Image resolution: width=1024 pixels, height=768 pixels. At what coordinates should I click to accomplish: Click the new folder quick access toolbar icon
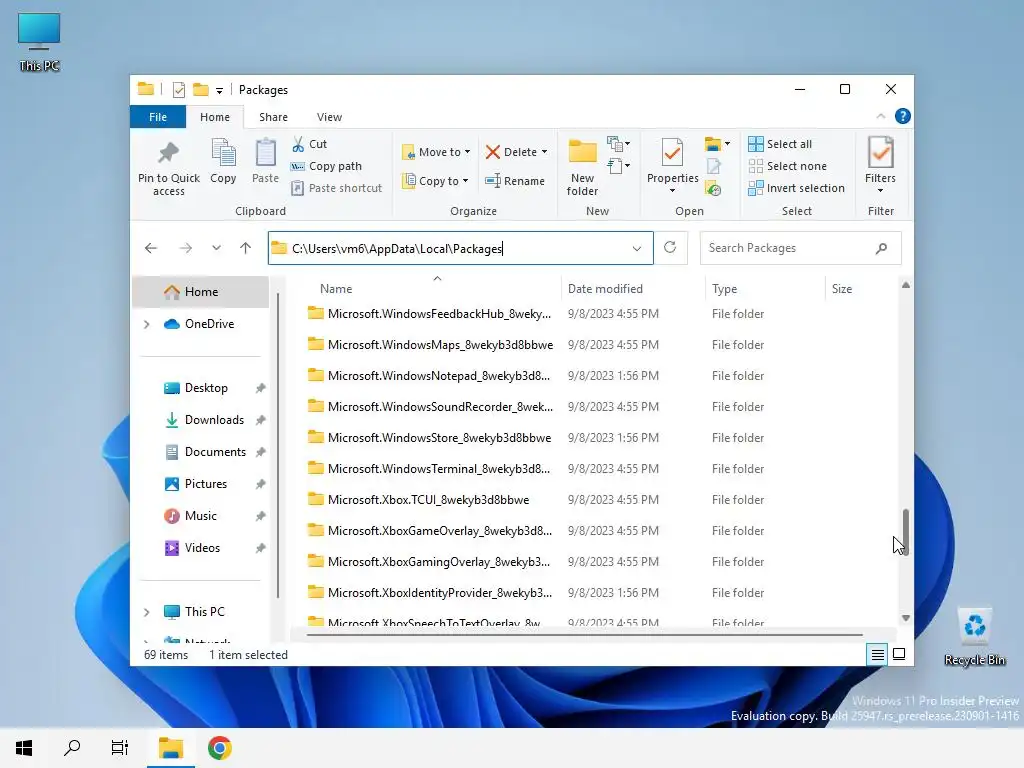(x=200, y=89)
